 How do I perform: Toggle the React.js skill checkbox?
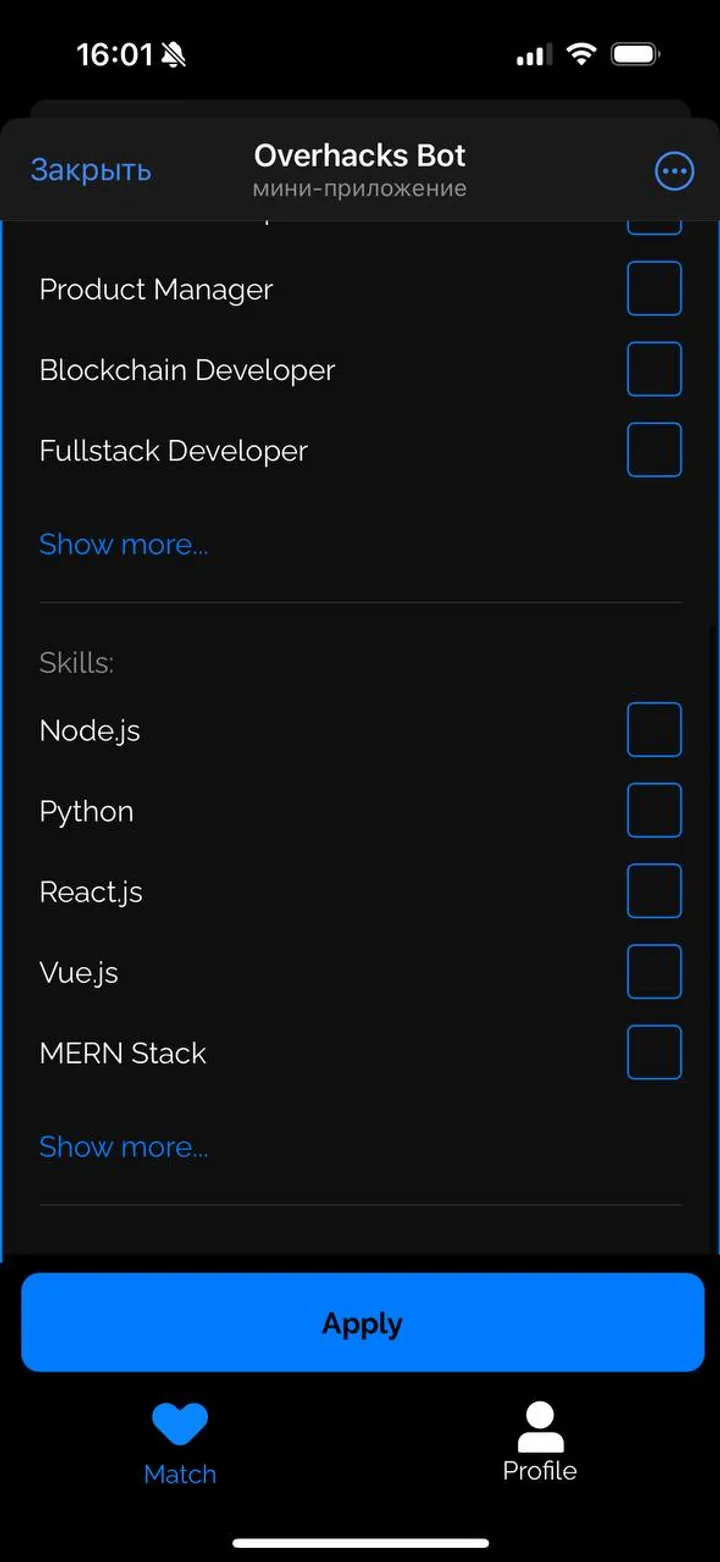(x=654, y=891)
